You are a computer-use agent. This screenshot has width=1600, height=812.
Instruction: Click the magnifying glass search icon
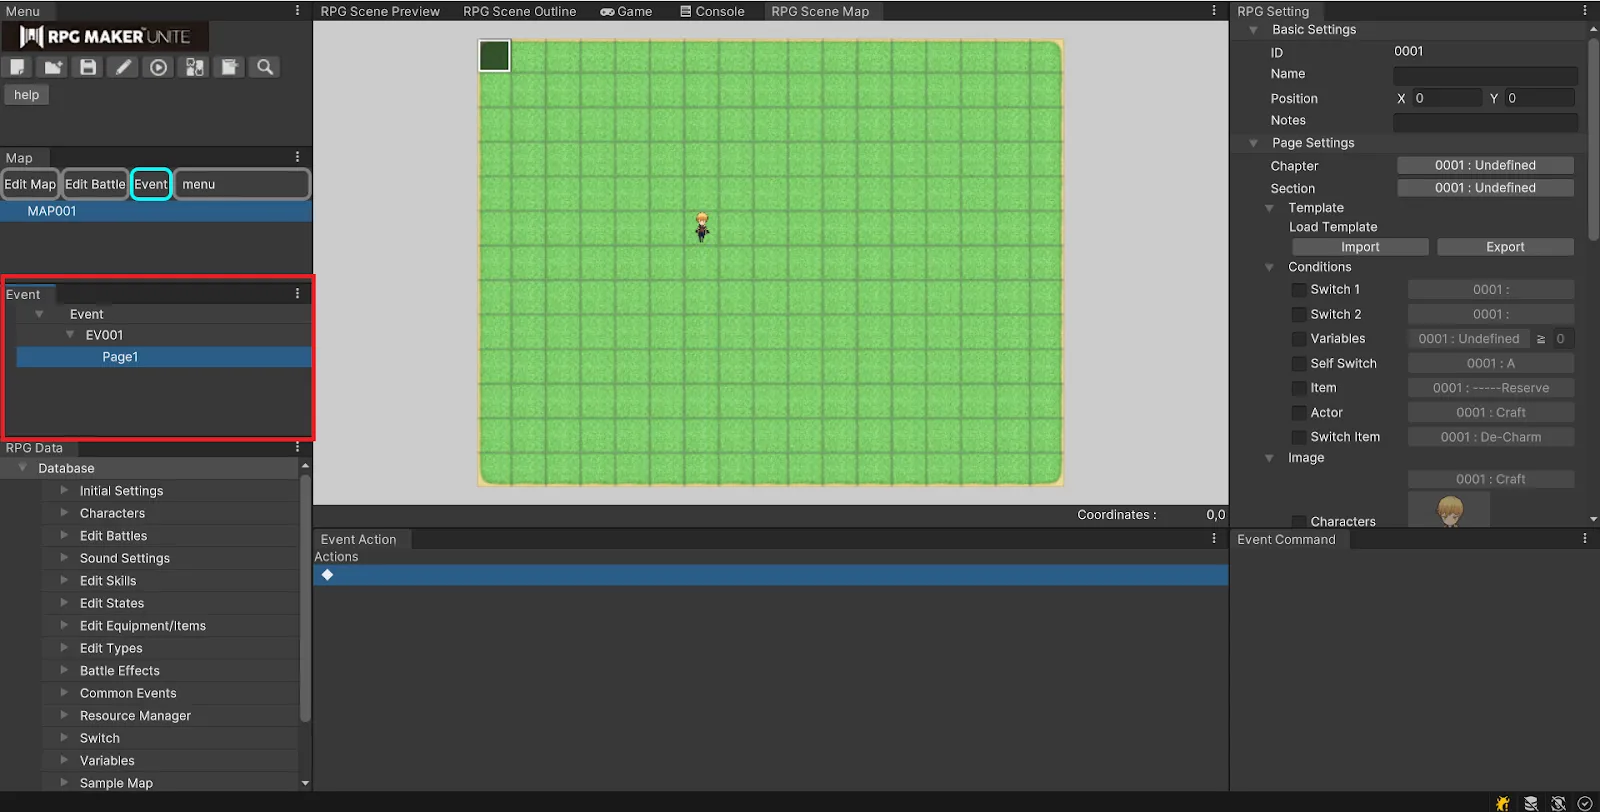pos(265,67)
